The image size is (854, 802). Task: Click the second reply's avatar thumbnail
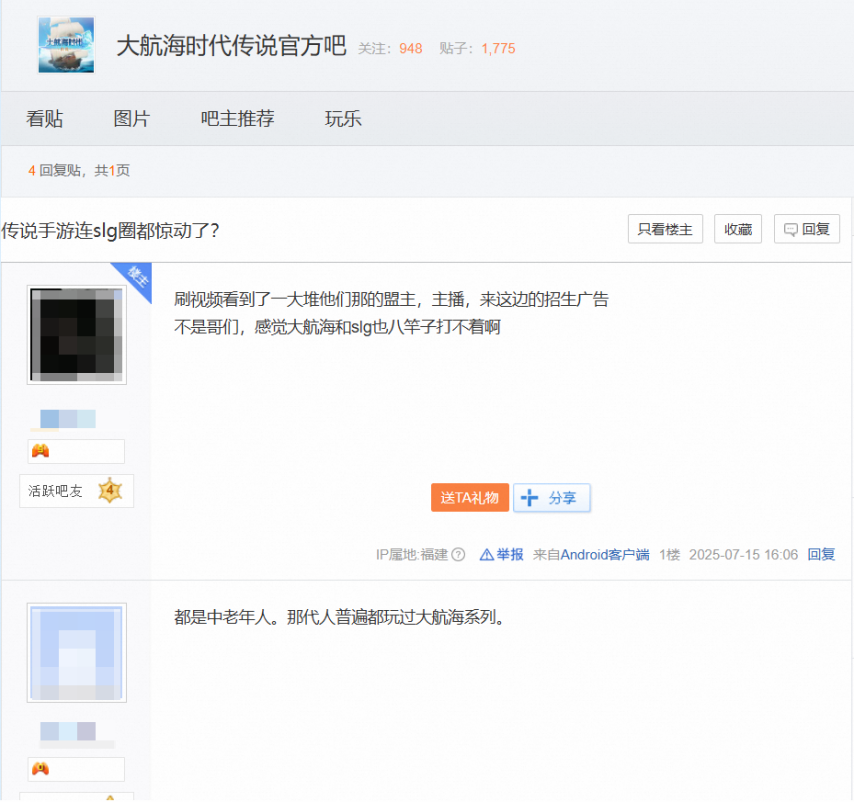tap(76, 652)
